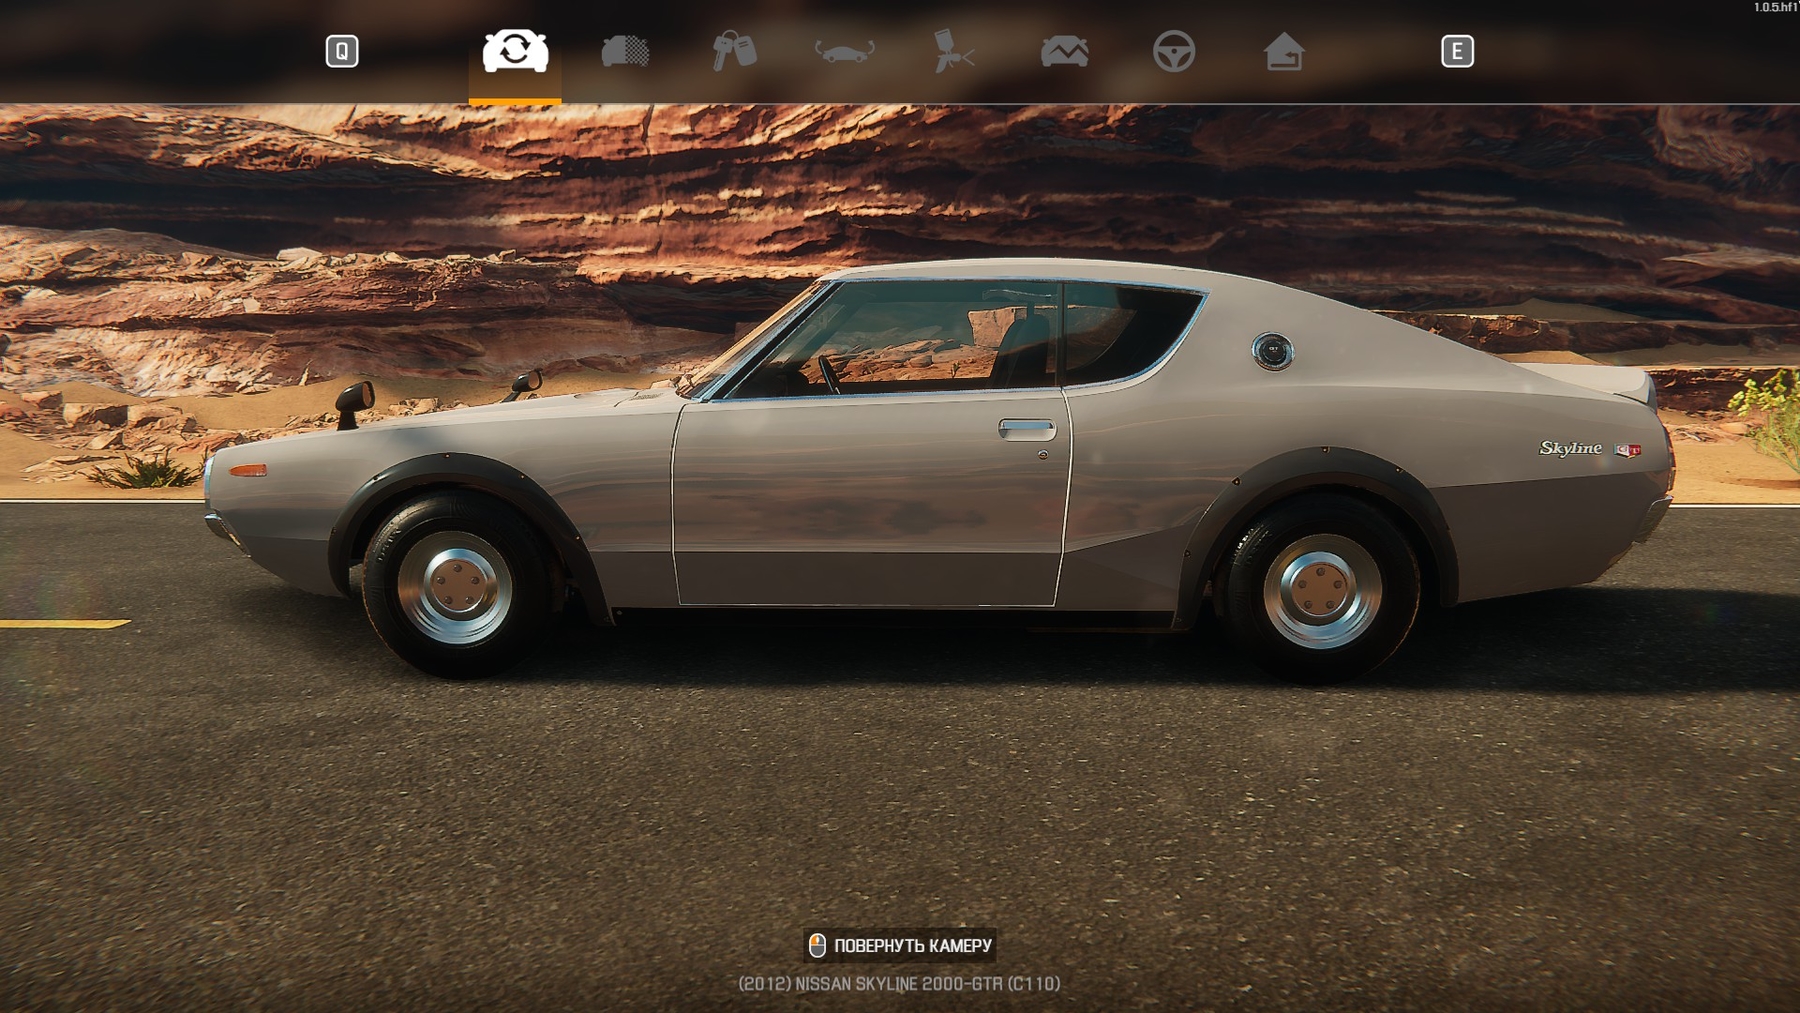Click the return to garage house icon

tap(1283, 51)
